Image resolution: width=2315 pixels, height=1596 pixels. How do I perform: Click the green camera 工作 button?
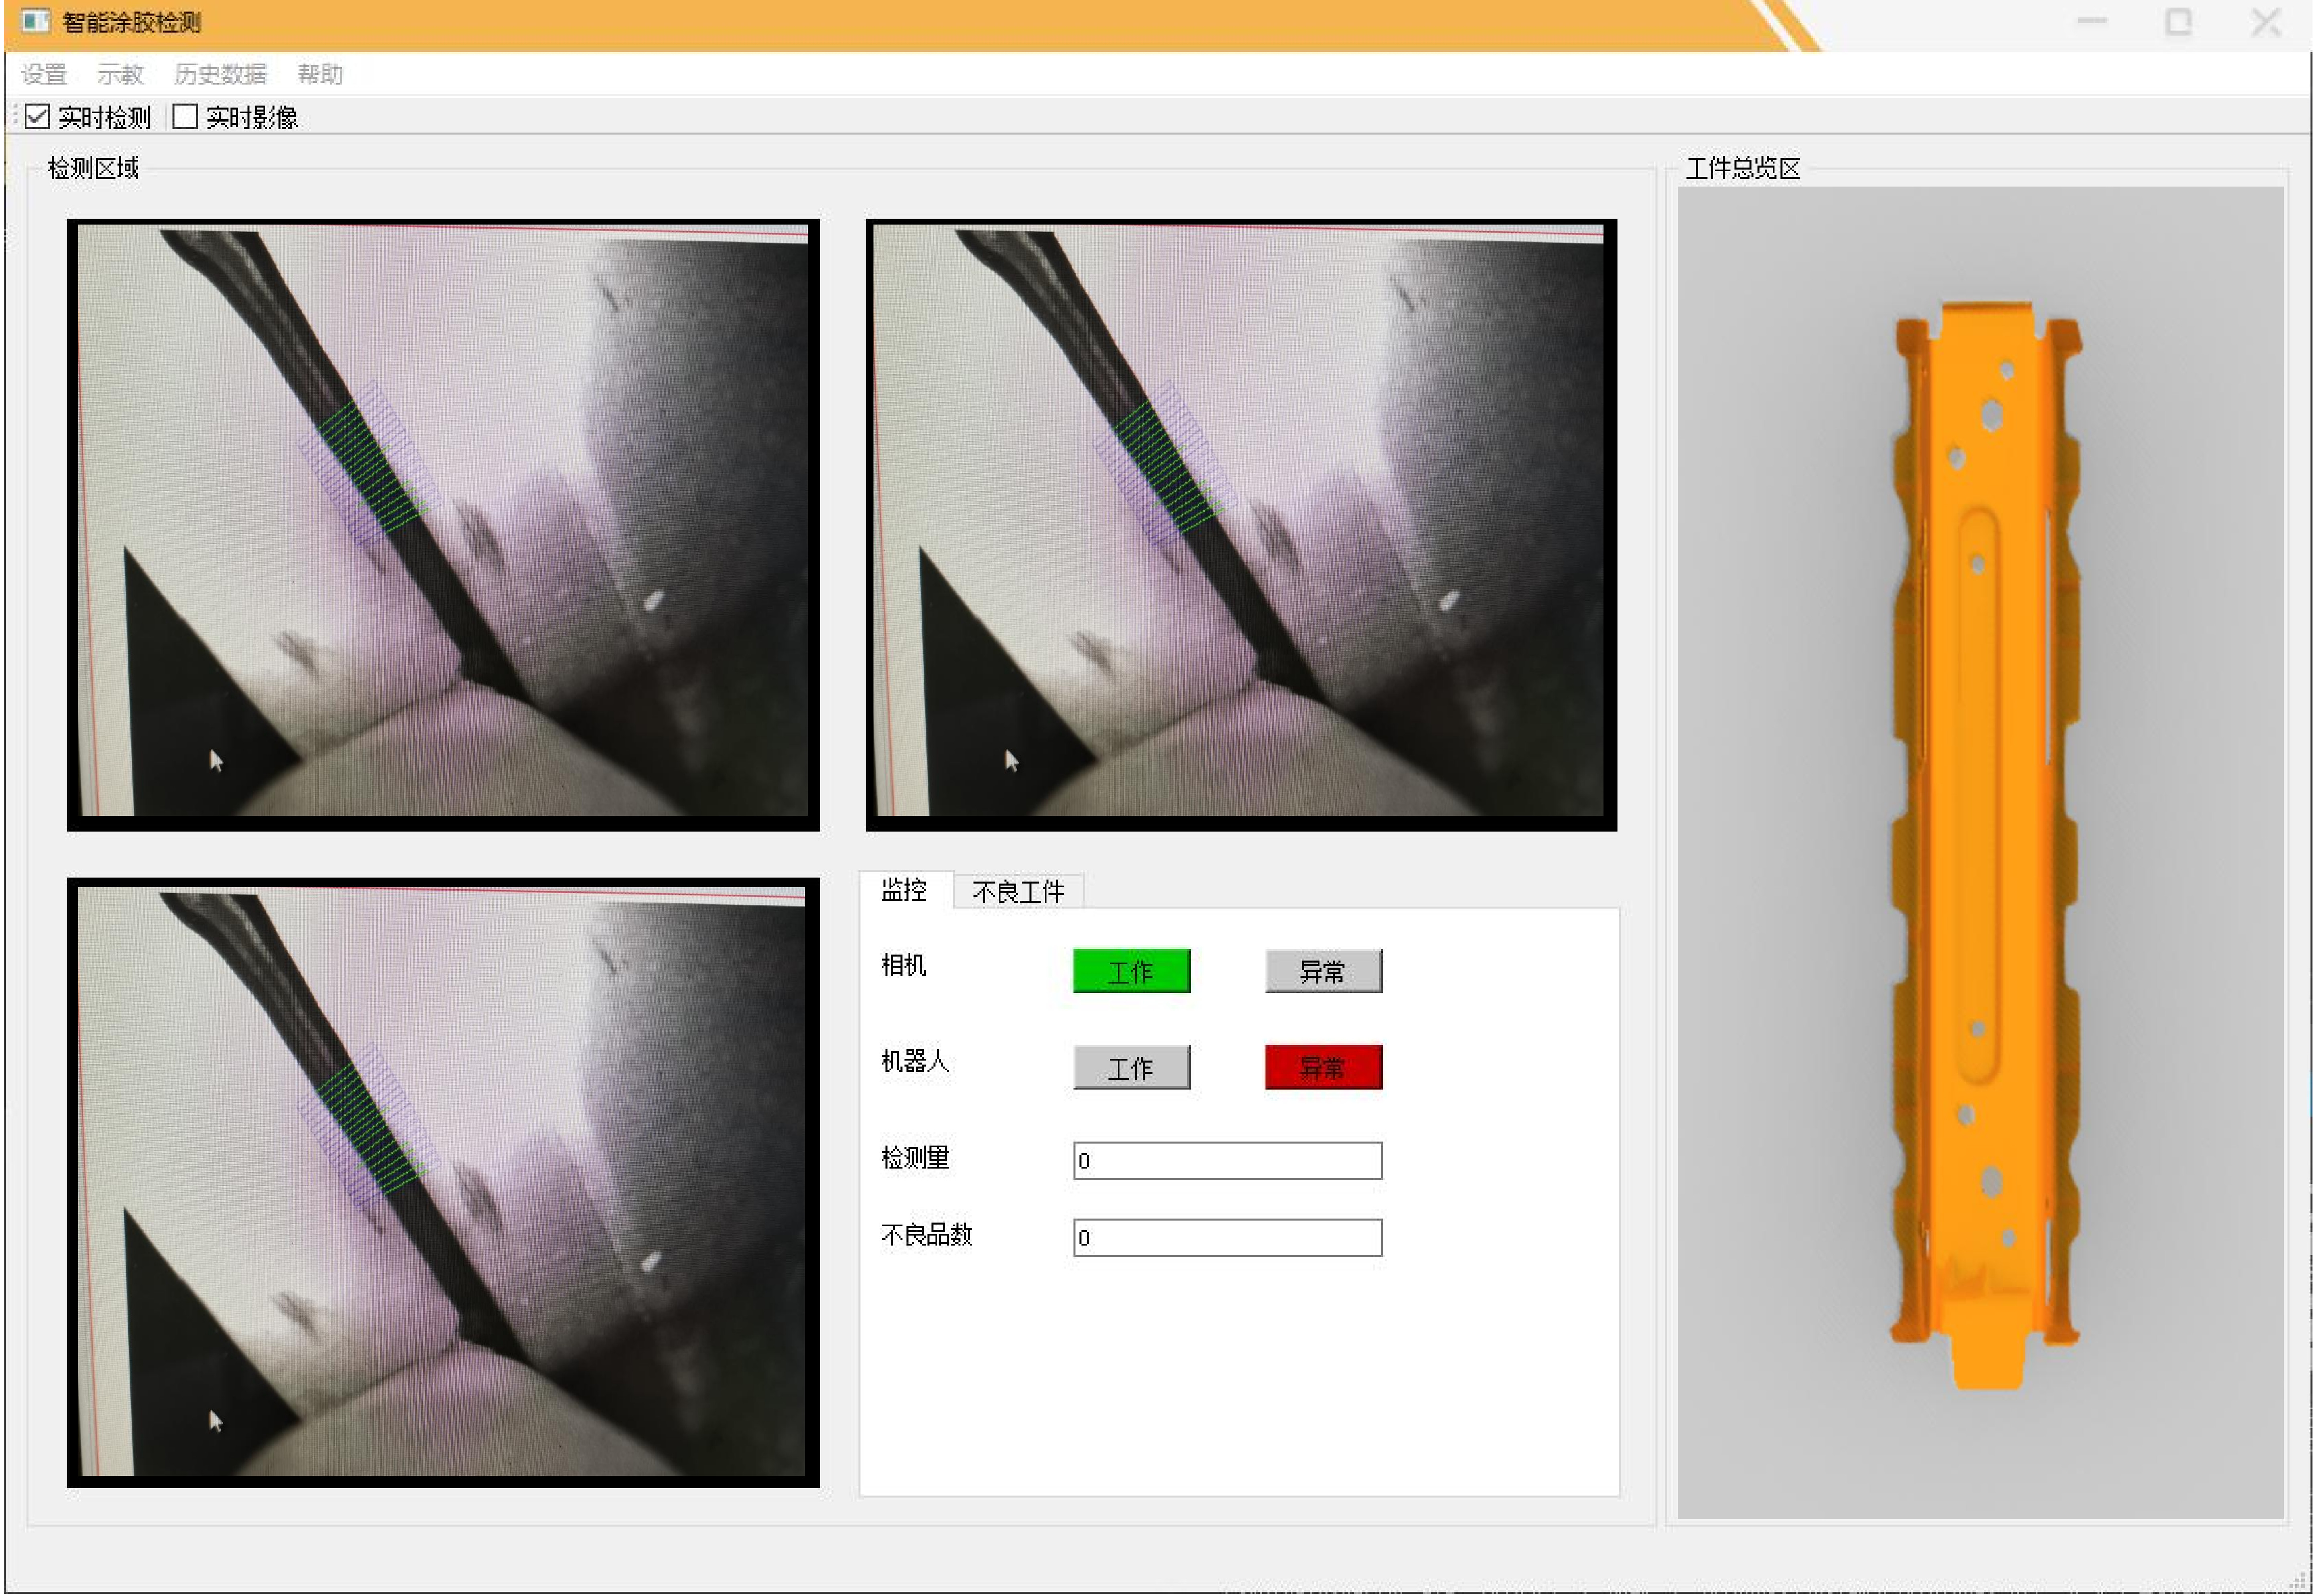1131,971
